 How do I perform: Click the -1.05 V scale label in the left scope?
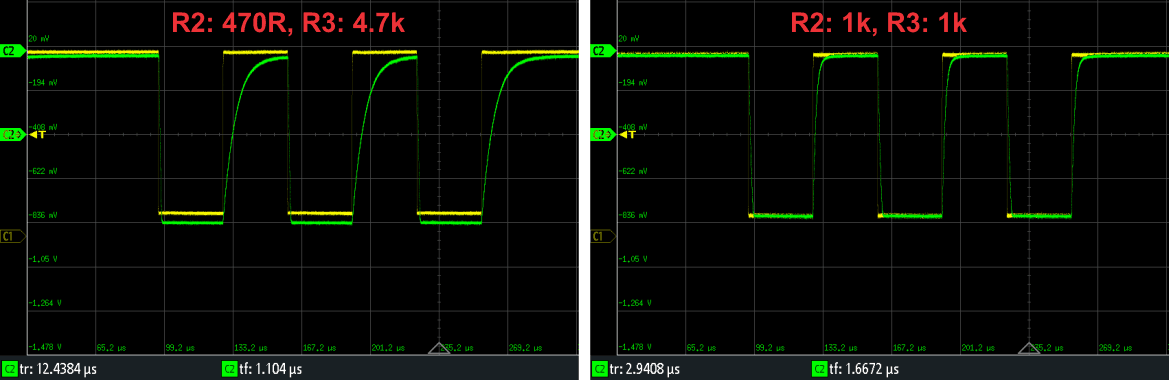42,259
